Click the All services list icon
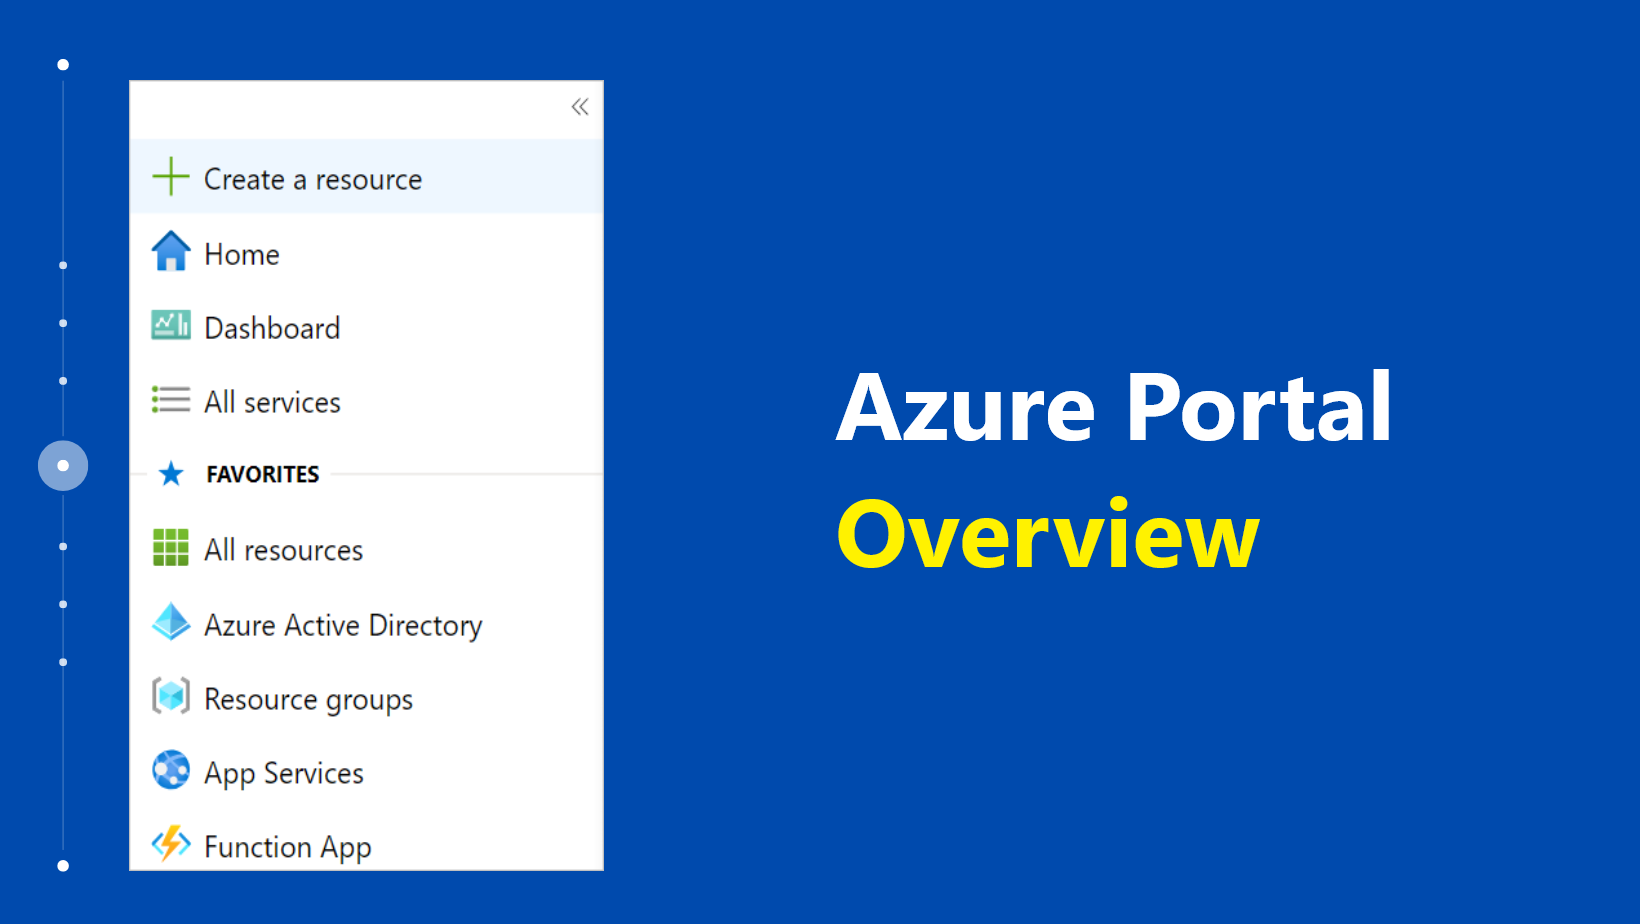 click(171, 400)
